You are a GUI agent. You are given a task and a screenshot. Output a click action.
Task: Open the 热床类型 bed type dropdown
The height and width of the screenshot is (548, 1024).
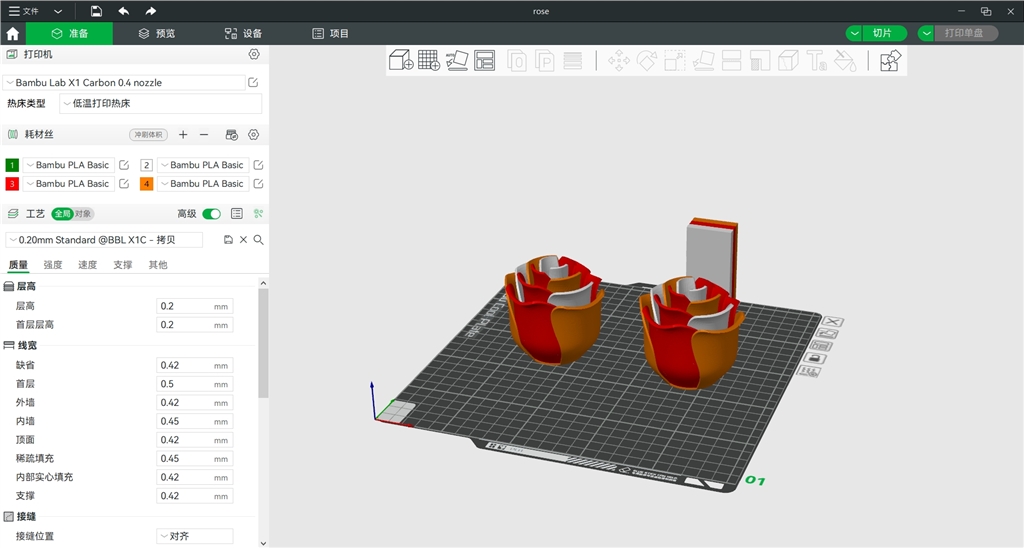160,103
